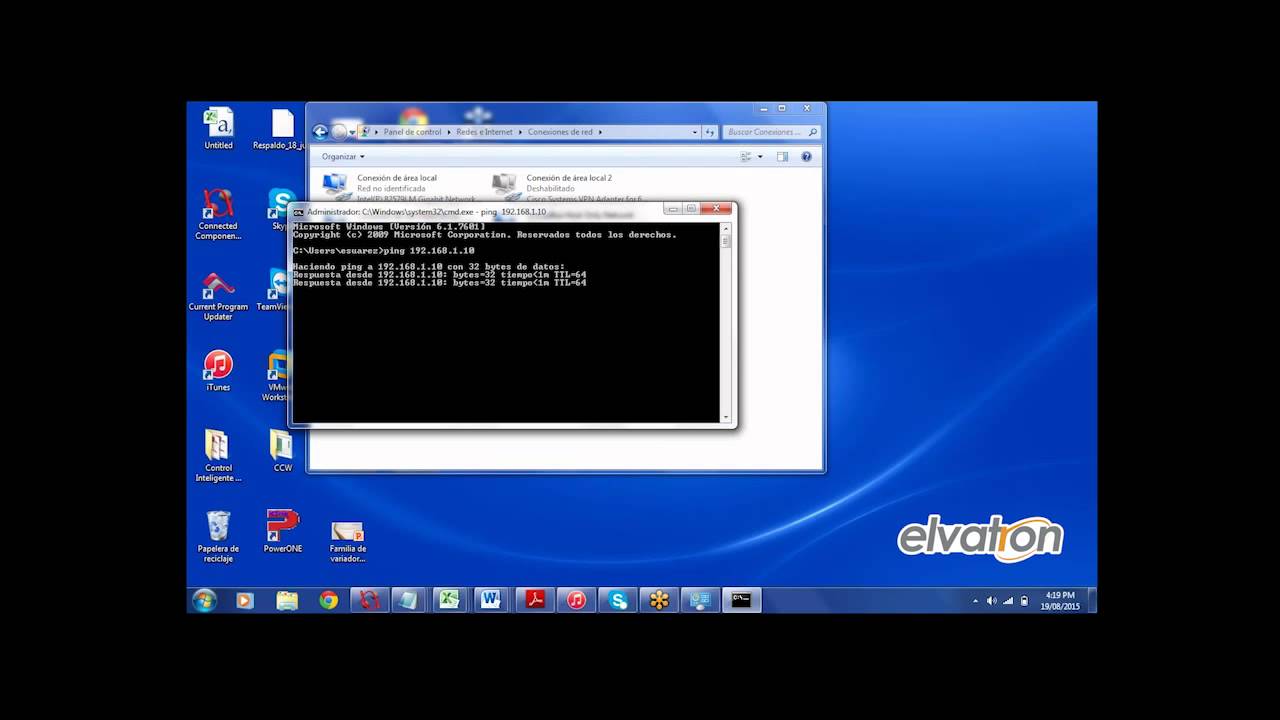Screen dimensions: 1280x720
Task: Open the recent pages dropdown in Explorer
Action: (x=354, y=132)
